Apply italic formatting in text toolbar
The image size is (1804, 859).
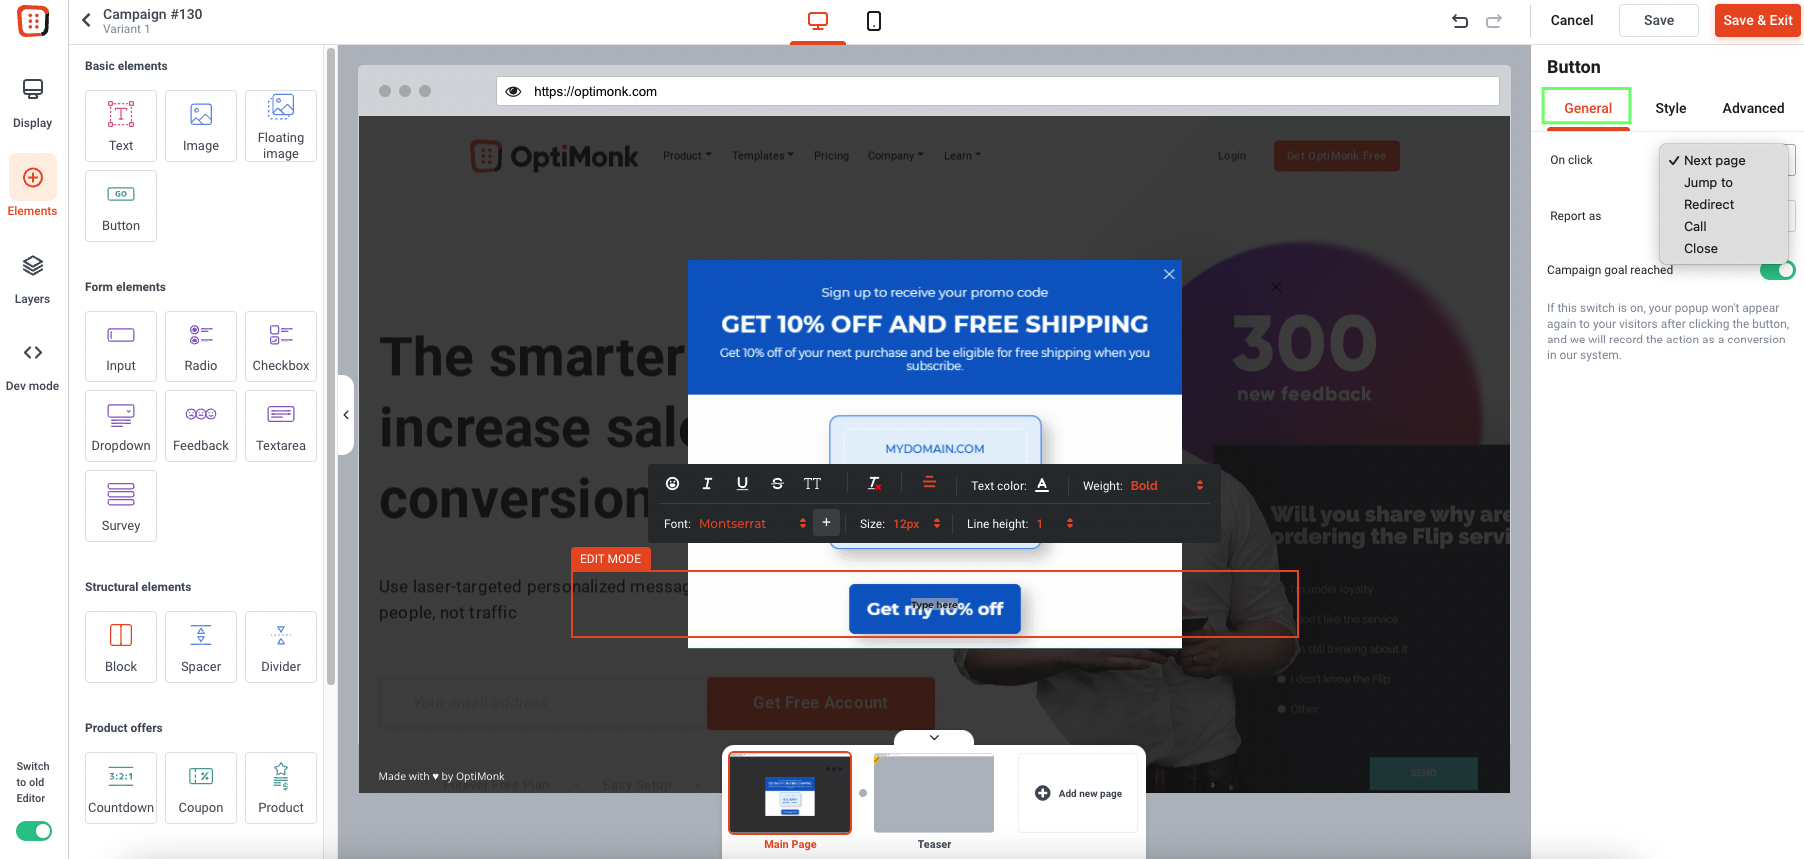tap(707, 484)
